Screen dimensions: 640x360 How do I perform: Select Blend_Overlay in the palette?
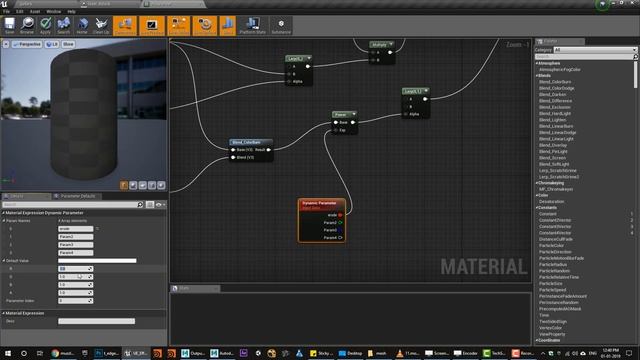553,145
